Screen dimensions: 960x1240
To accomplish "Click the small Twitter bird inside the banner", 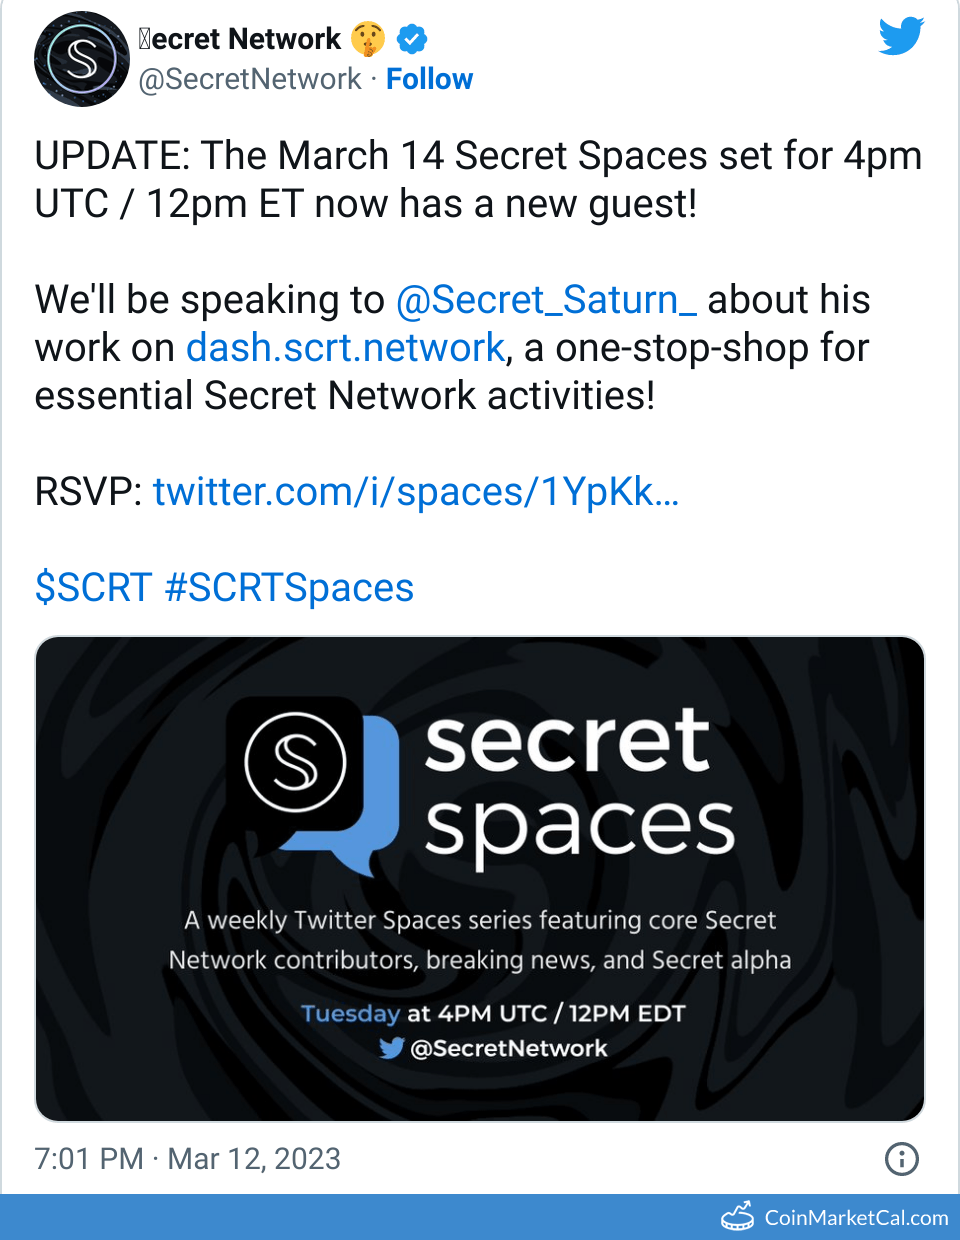I will tap(391, 1048).
